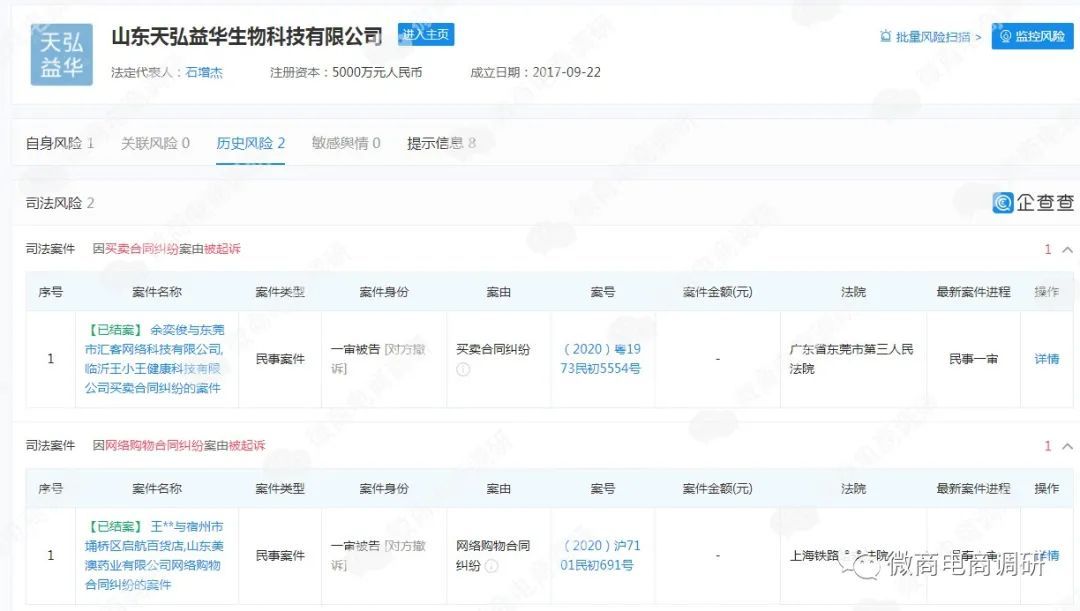The image size is (1080, 611).
Task: Open case number （2020）粤1973民初5554号
Action: coord(603,359)
